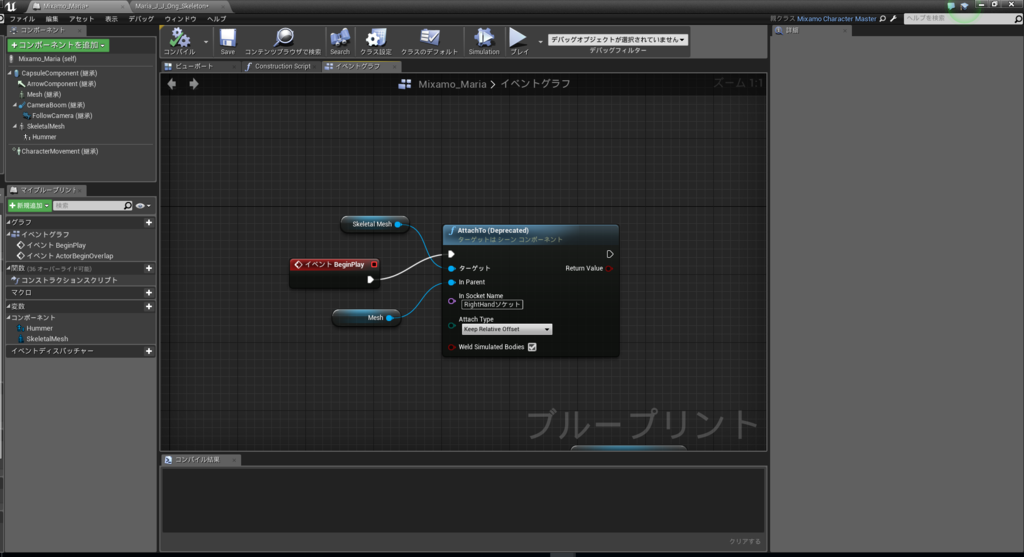
Task: Click BeginPlay event delegate red pin
Action: tap(374, 264)
